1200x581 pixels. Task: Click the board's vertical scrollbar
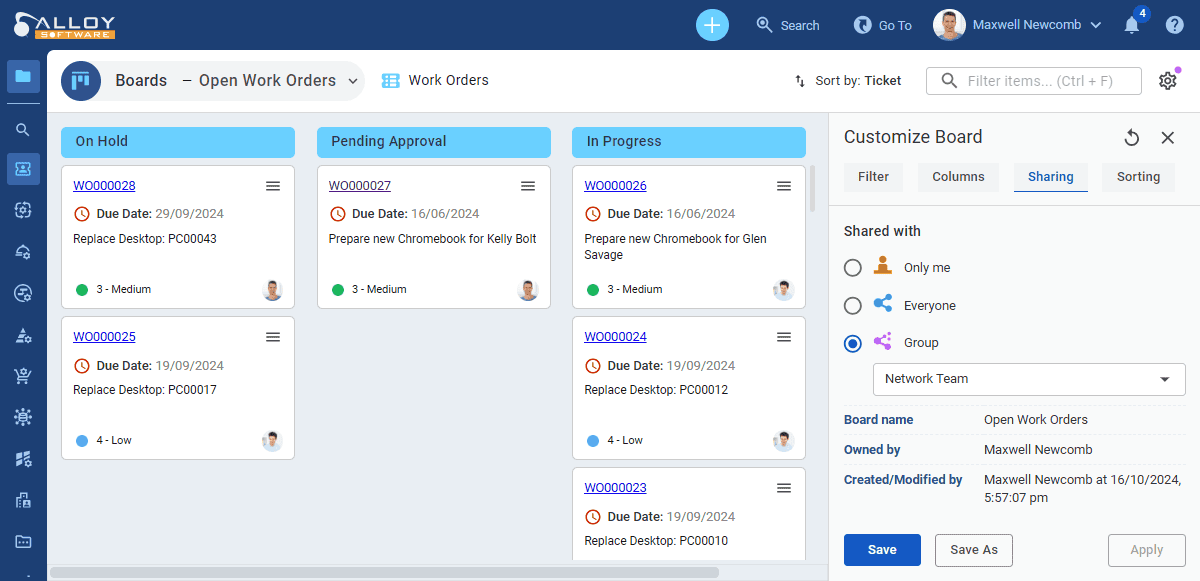pos(812,188)
